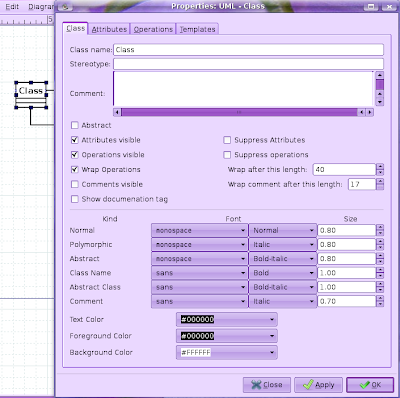The image size is (400, 398).
Task: Open Class Name Bold style dropdown
Action: pos(283,273)
